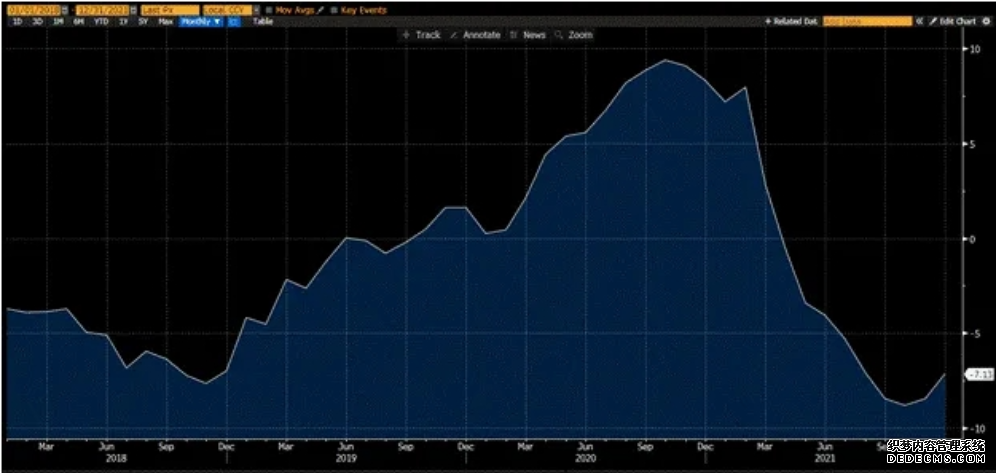The width and height of the screenshot is (996, 473).
Task: Click the double-chevron collapse icon
Action: coord(919,22)
